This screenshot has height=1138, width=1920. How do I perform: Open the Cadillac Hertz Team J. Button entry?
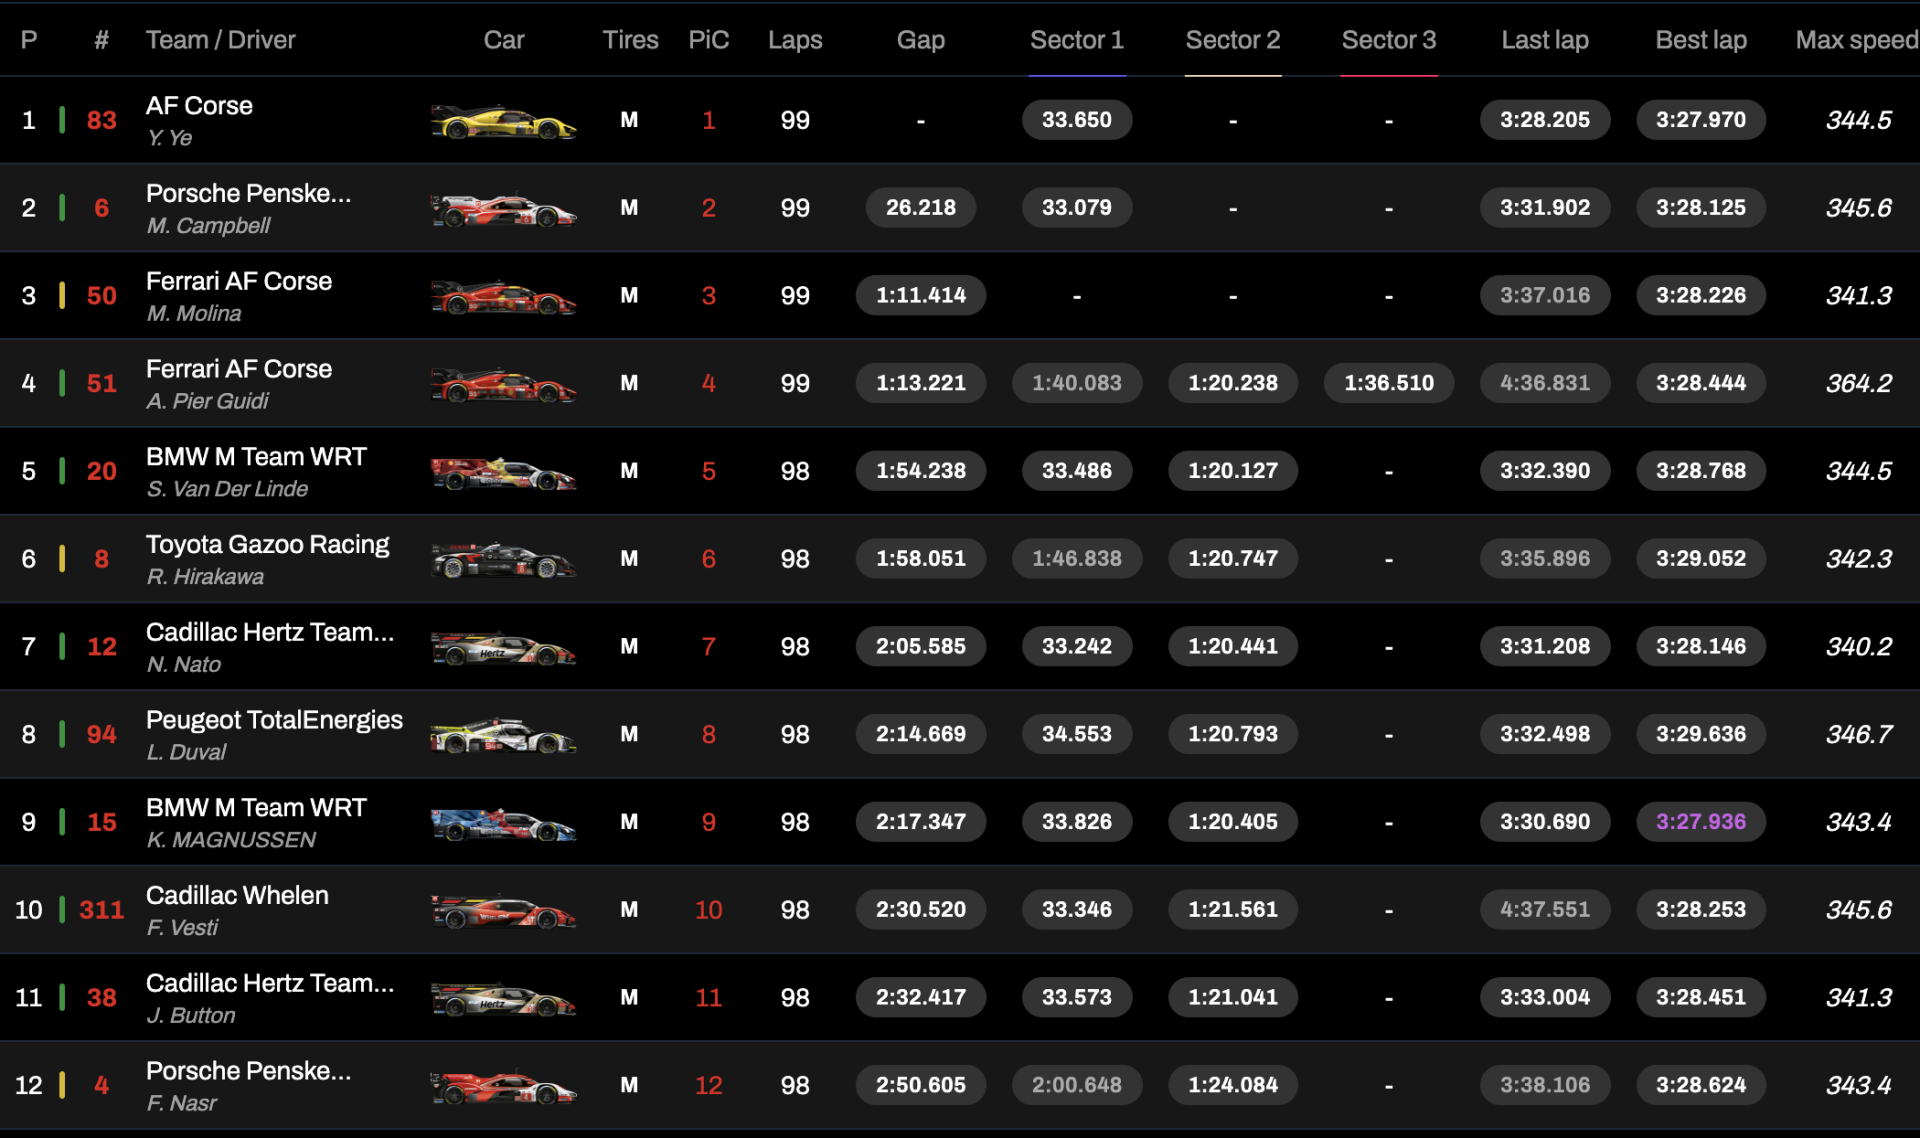coord(269,997)
